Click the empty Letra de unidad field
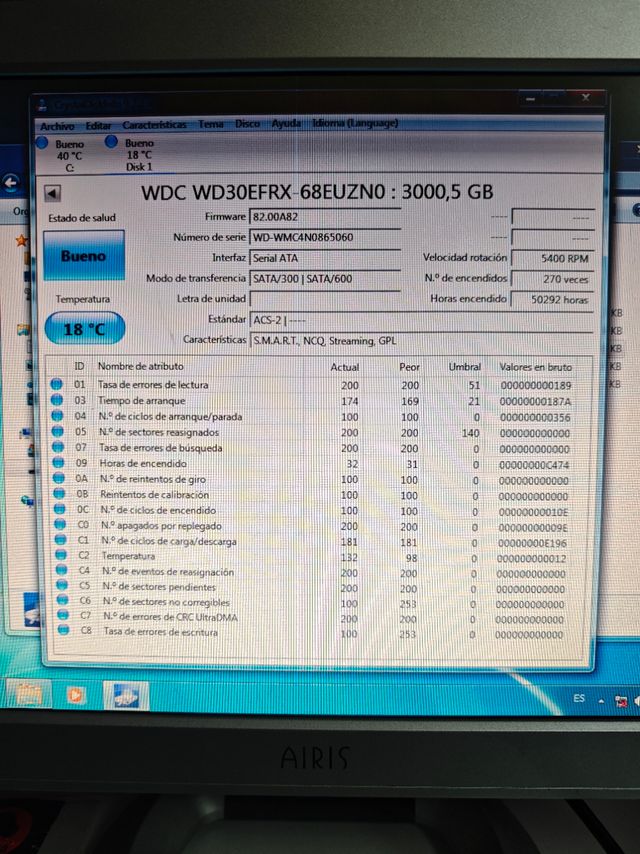 325,299
